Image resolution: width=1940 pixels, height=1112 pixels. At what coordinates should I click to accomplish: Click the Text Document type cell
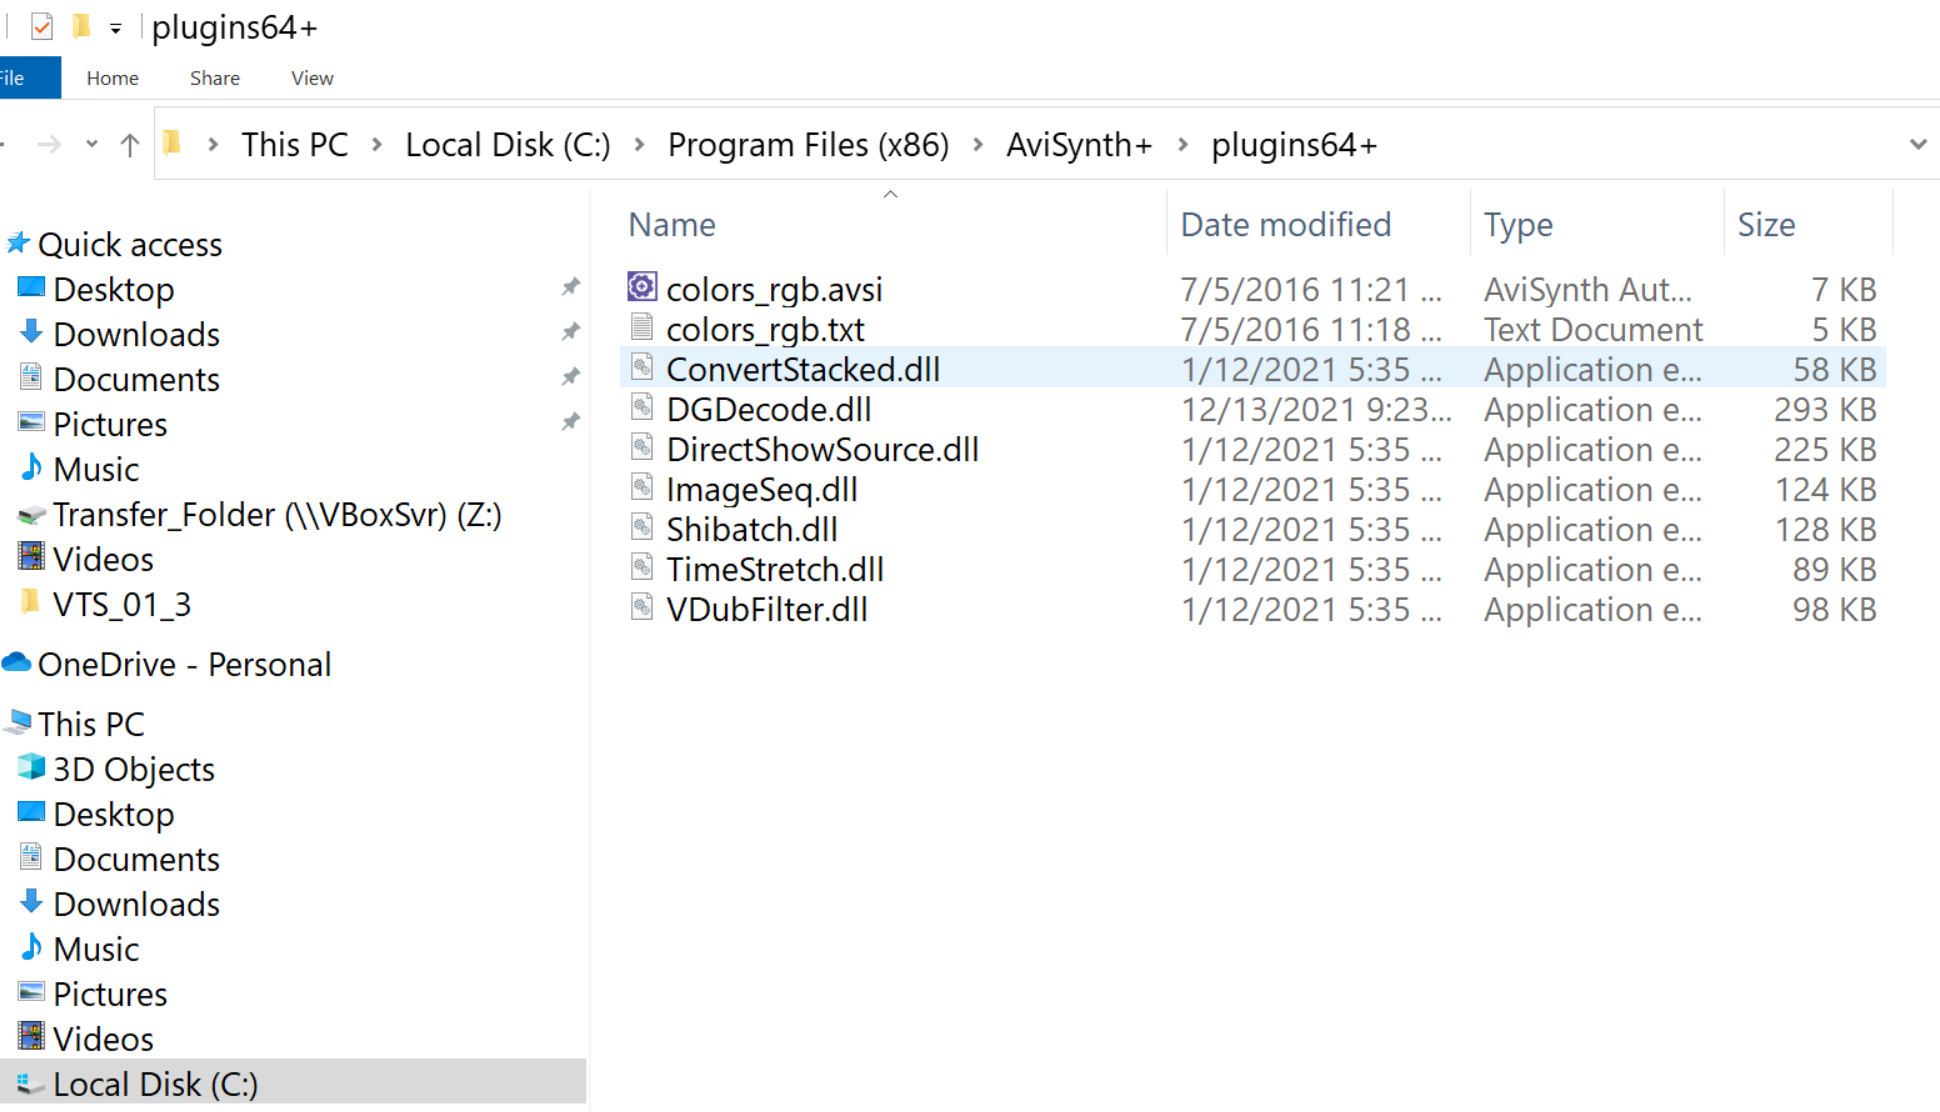tap(1593, 329)
